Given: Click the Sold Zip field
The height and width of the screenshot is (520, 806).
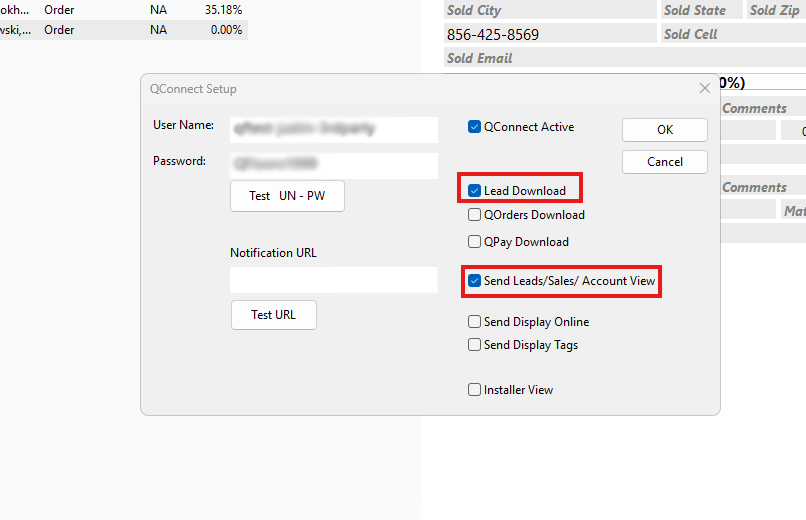Looking at the screenshot, I should [776, 10].
